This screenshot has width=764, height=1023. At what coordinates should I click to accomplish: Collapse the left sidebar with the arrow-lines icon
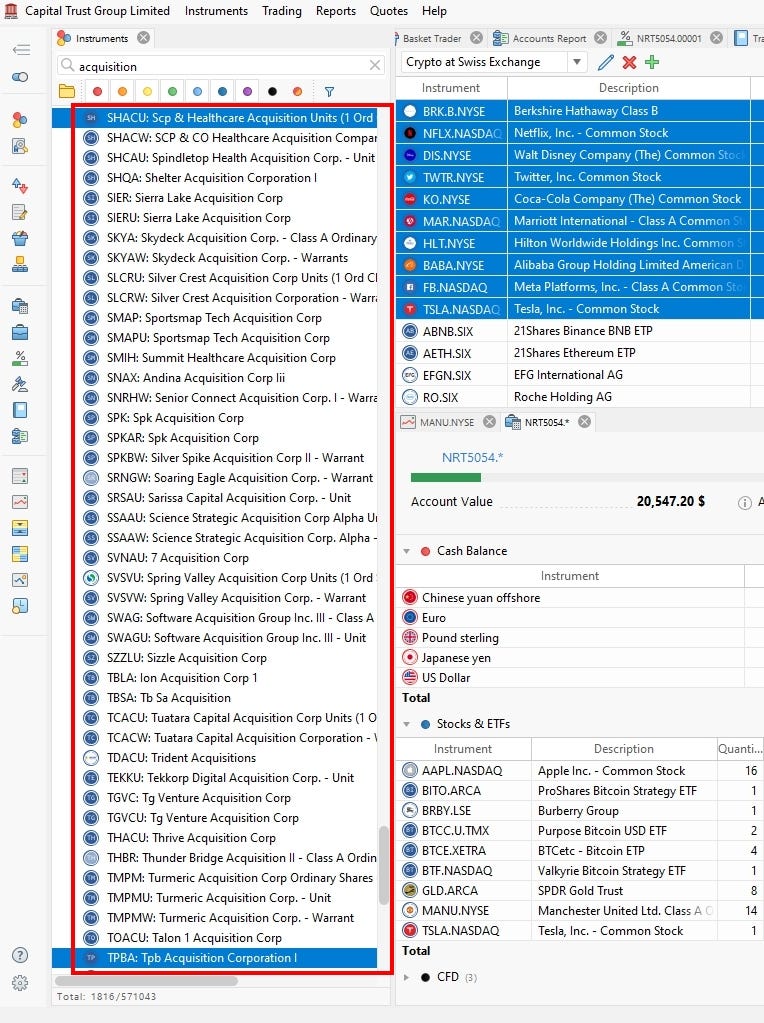(21, 50)
